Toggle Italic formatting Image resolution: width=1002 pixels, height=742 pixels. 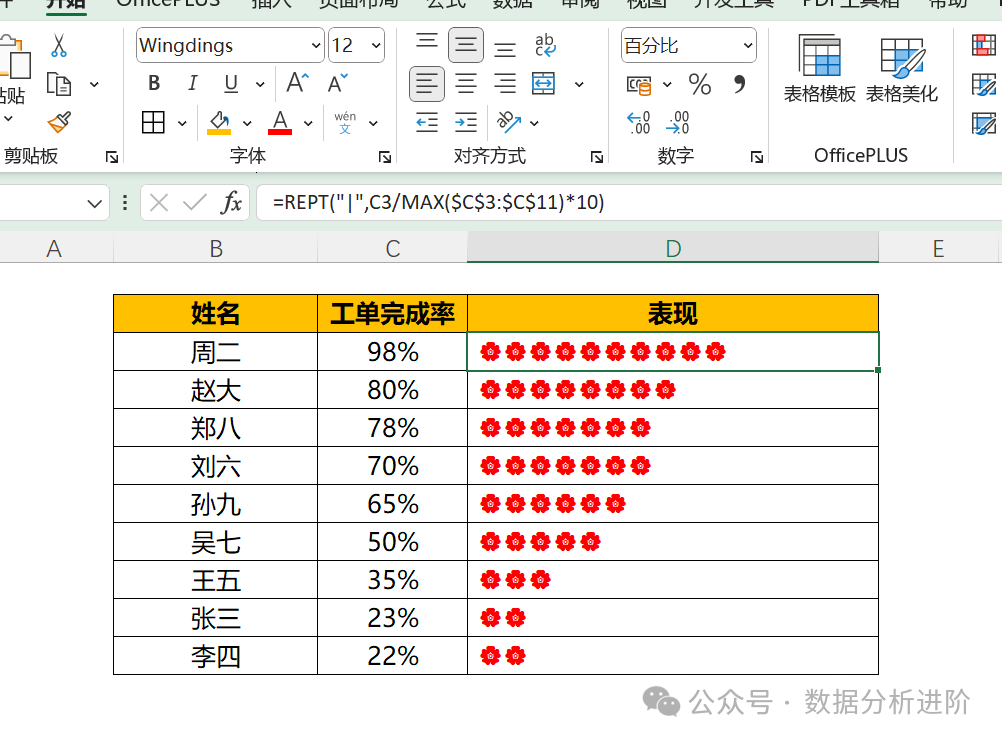(x=193, y=84)
